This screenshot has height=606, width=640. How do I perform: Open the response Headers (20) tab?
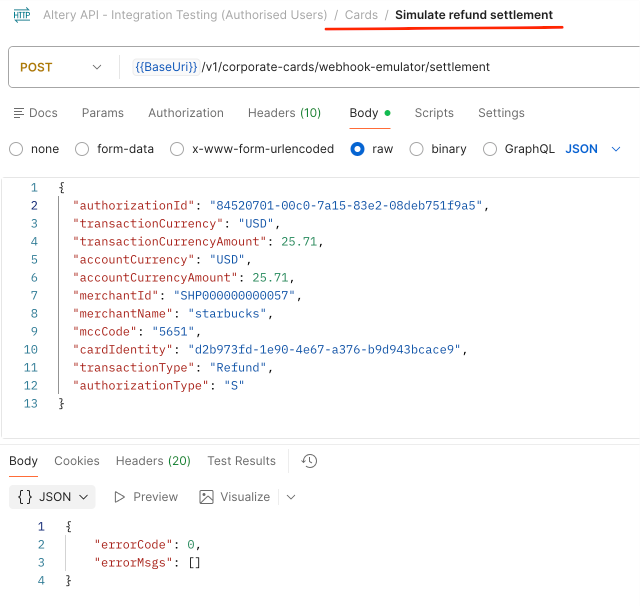153,461
